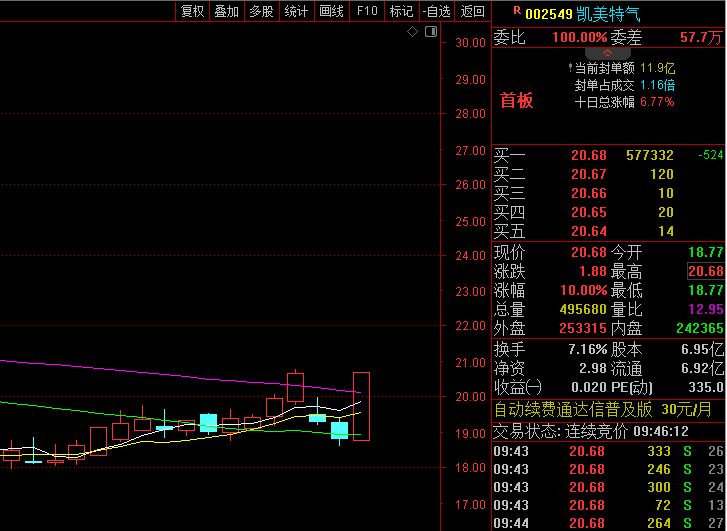The width and height of the screenshot is (727, 531).
Task: Click the boxed 最高 value 20.68
Action: coord(706,271)
